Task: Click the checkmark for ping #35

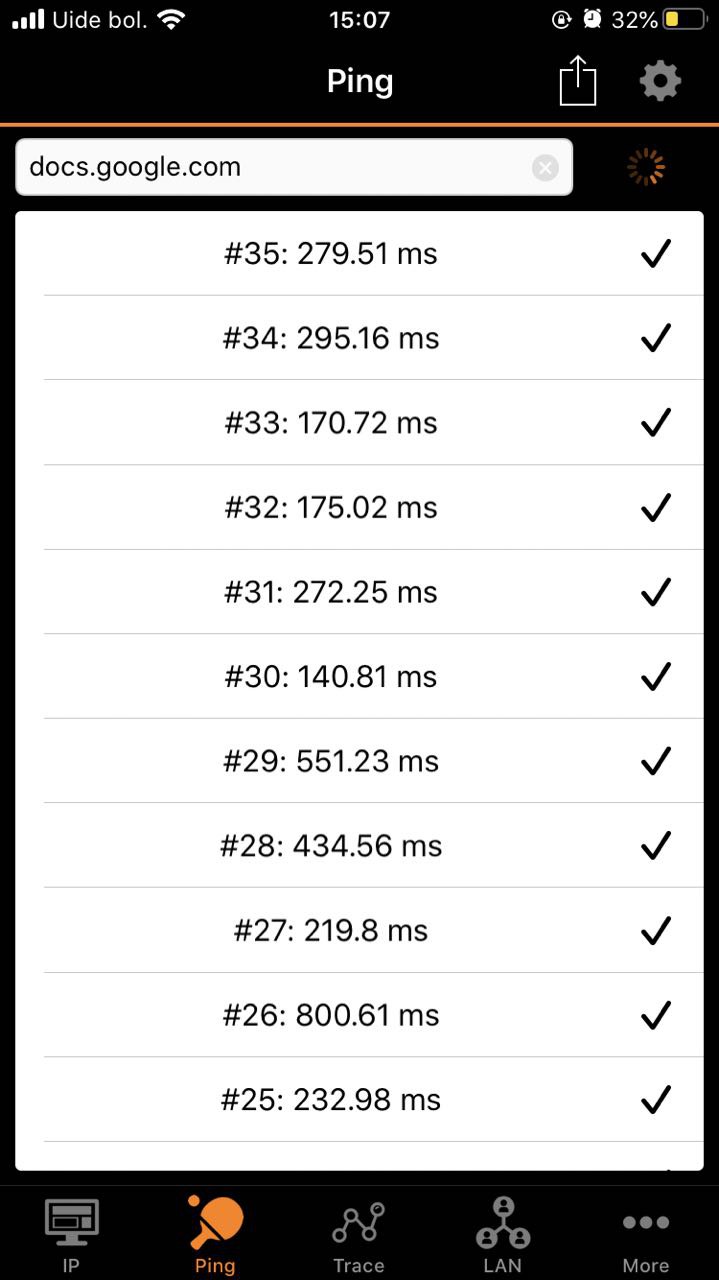Action: click(655, 254)
